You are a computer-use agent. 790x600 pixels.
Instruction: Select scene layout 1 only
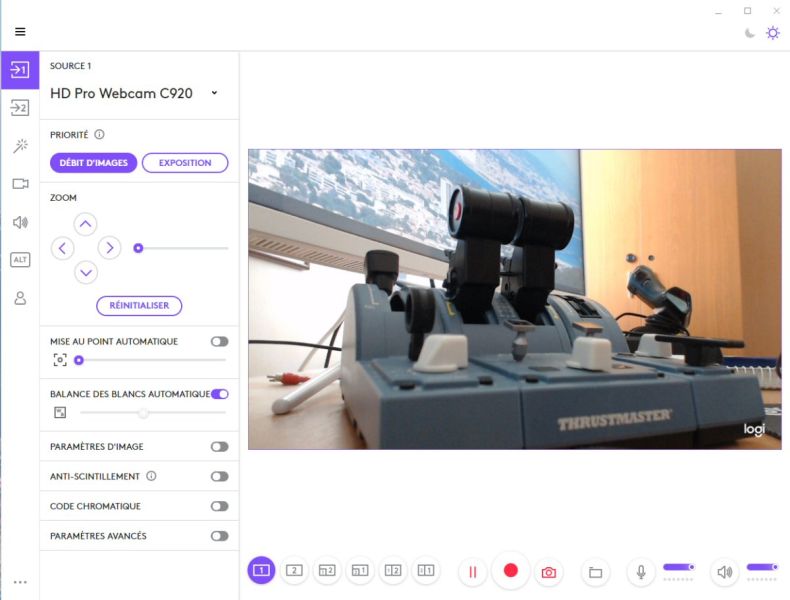(x=261, y=570)
